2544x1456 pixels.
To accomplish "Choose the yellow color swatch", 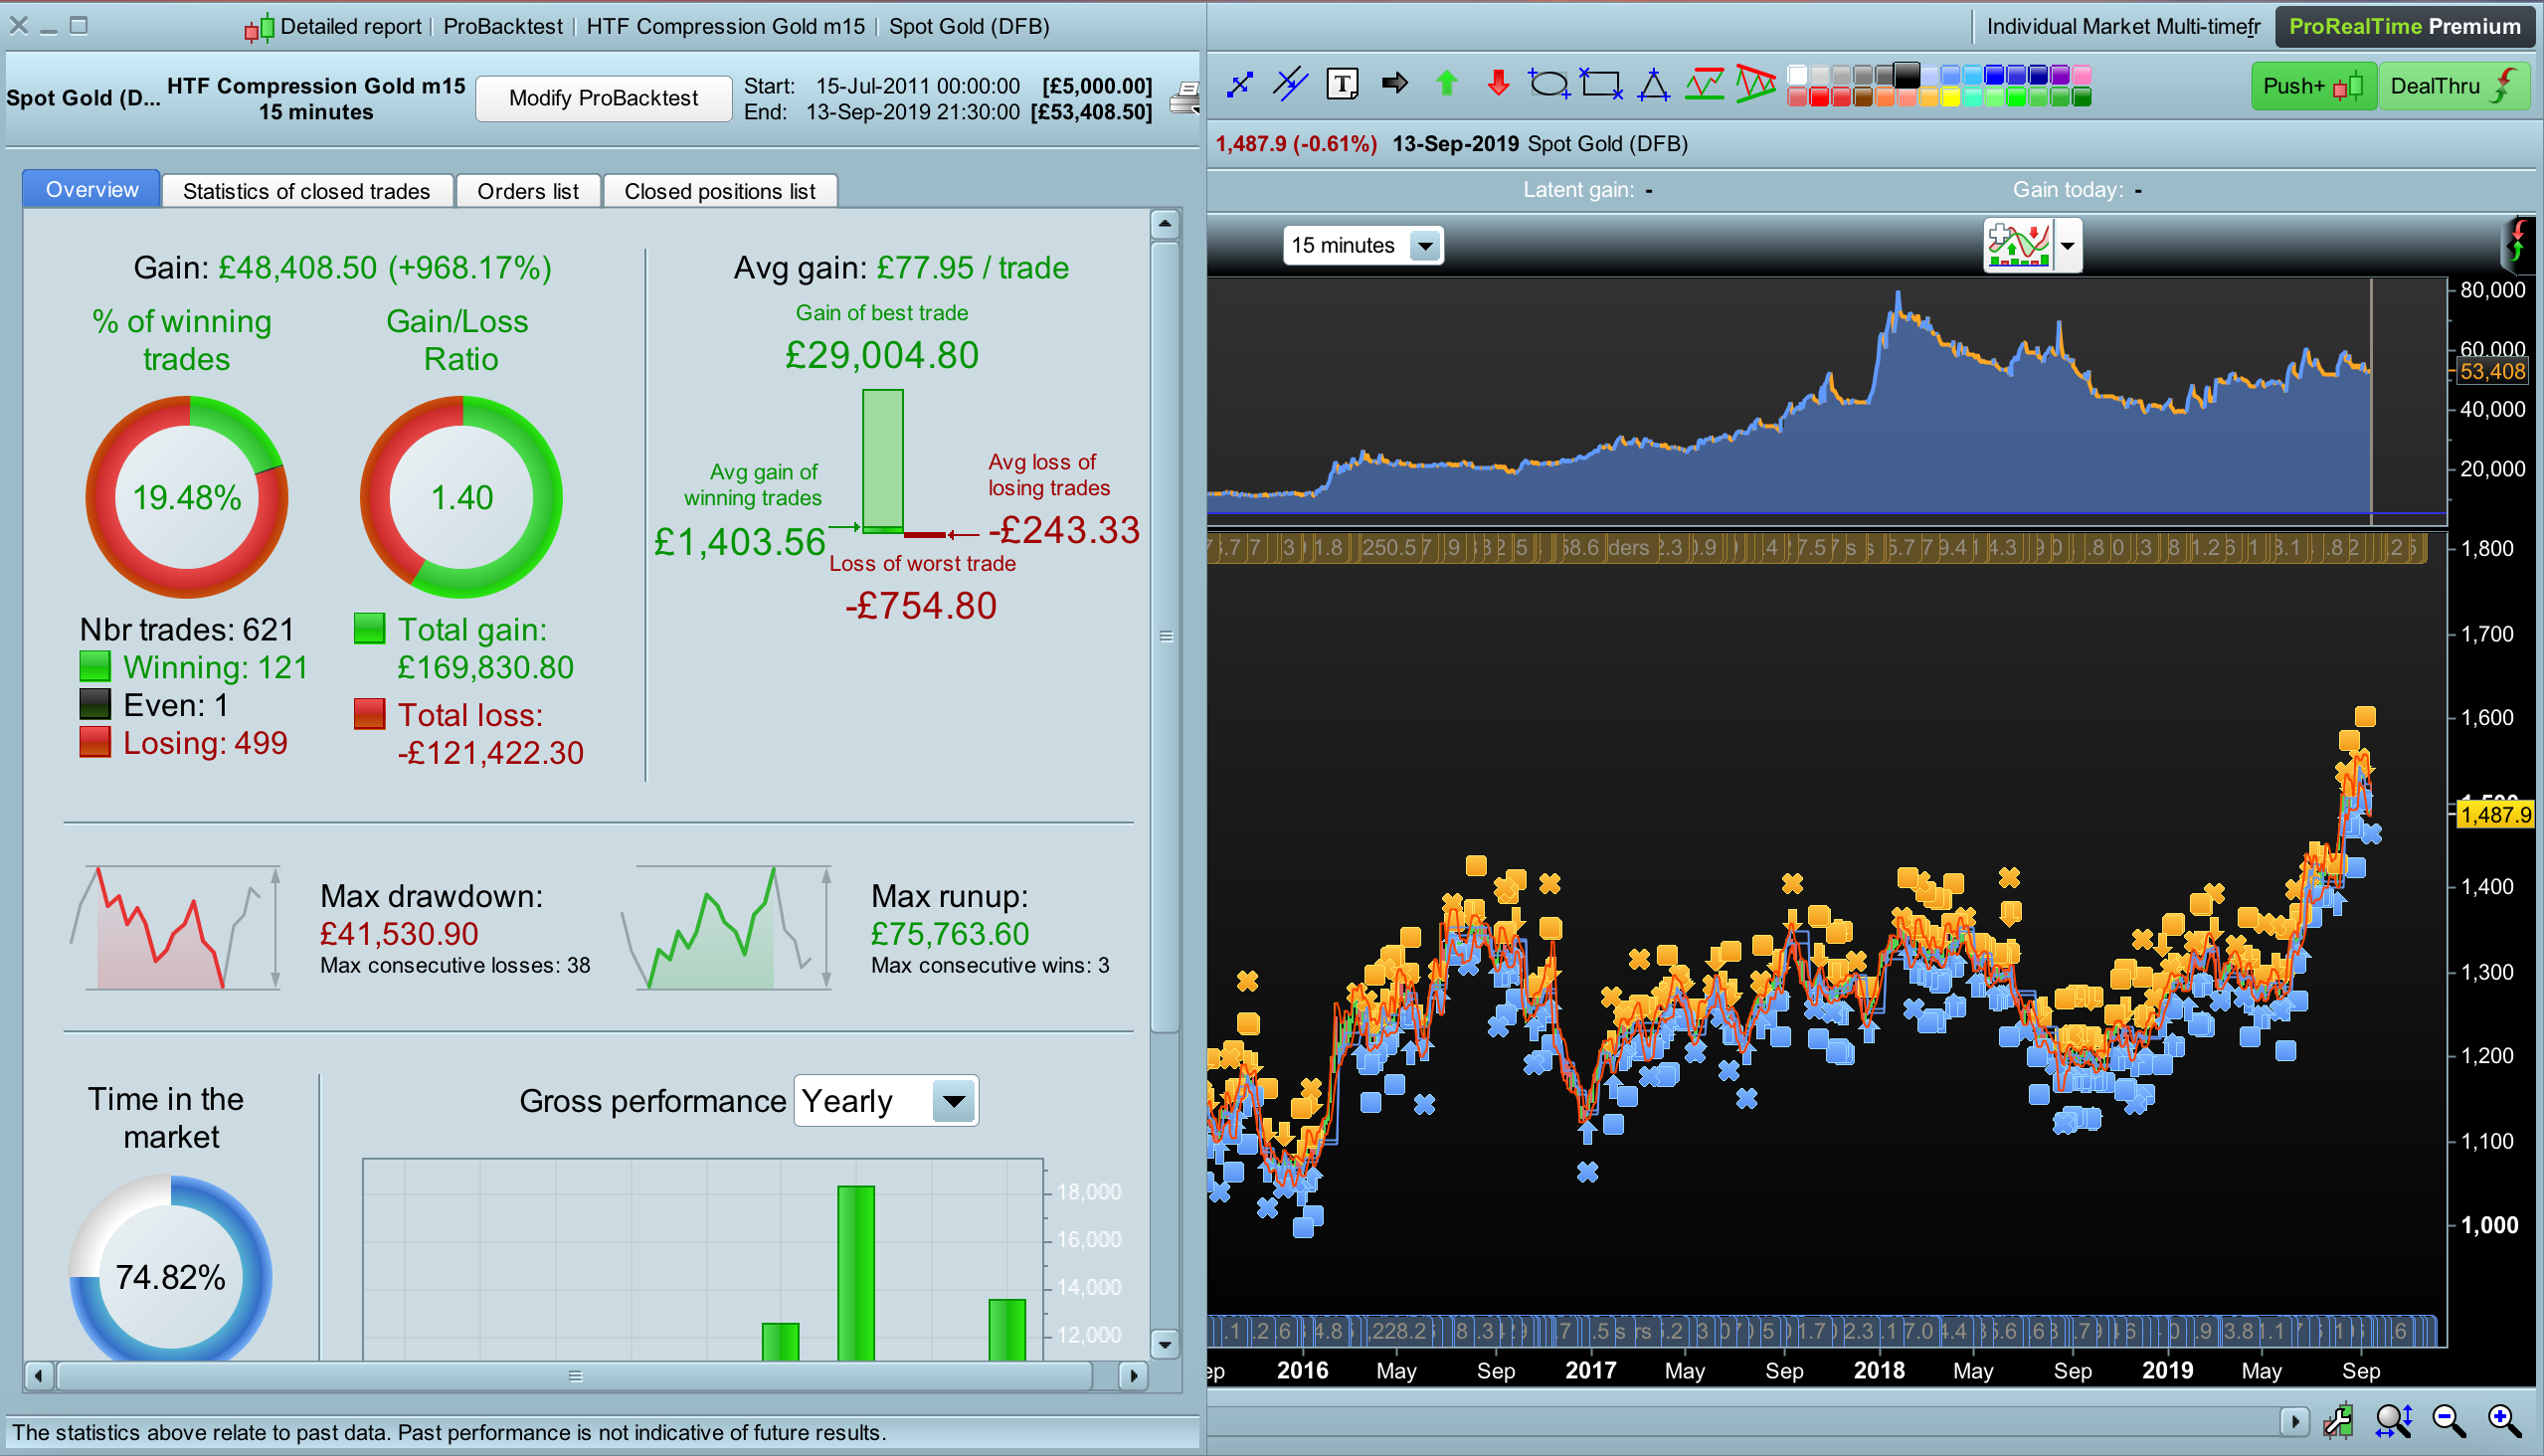I will click(1950, 98).
